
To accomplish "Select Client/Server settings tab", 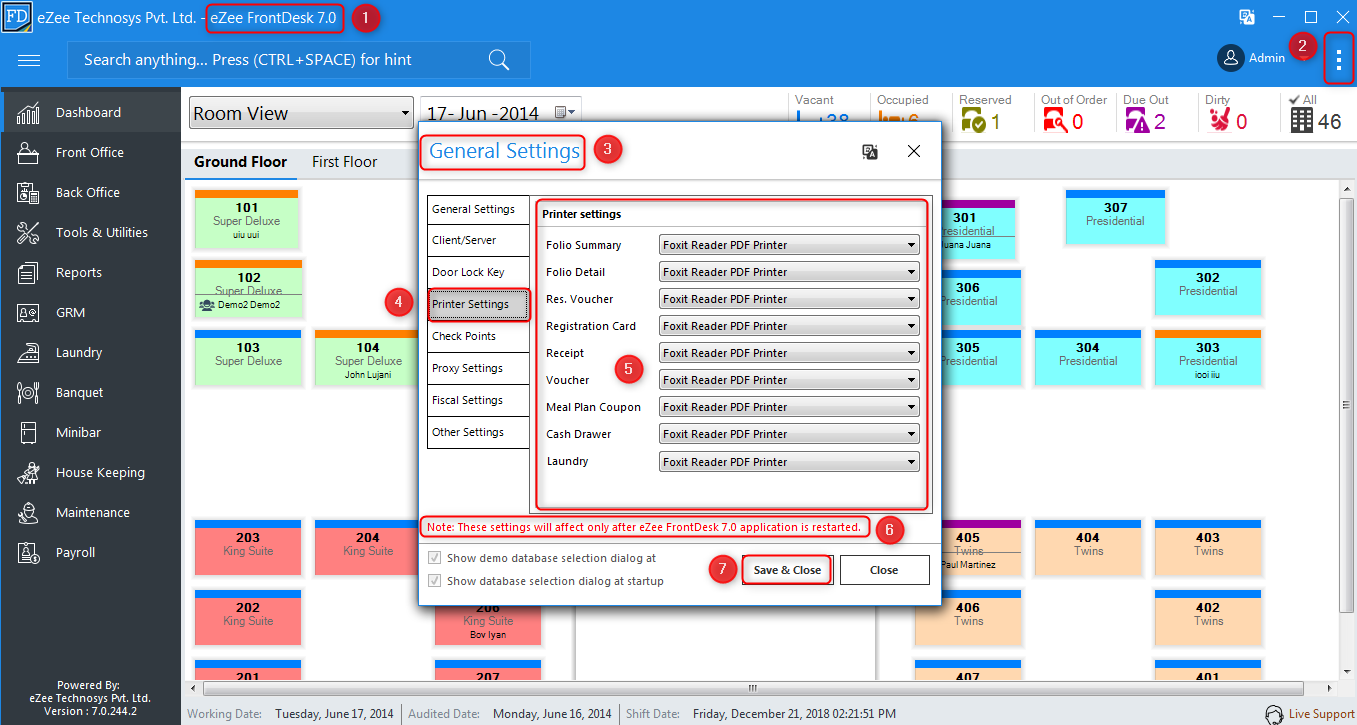I will 478,240.
